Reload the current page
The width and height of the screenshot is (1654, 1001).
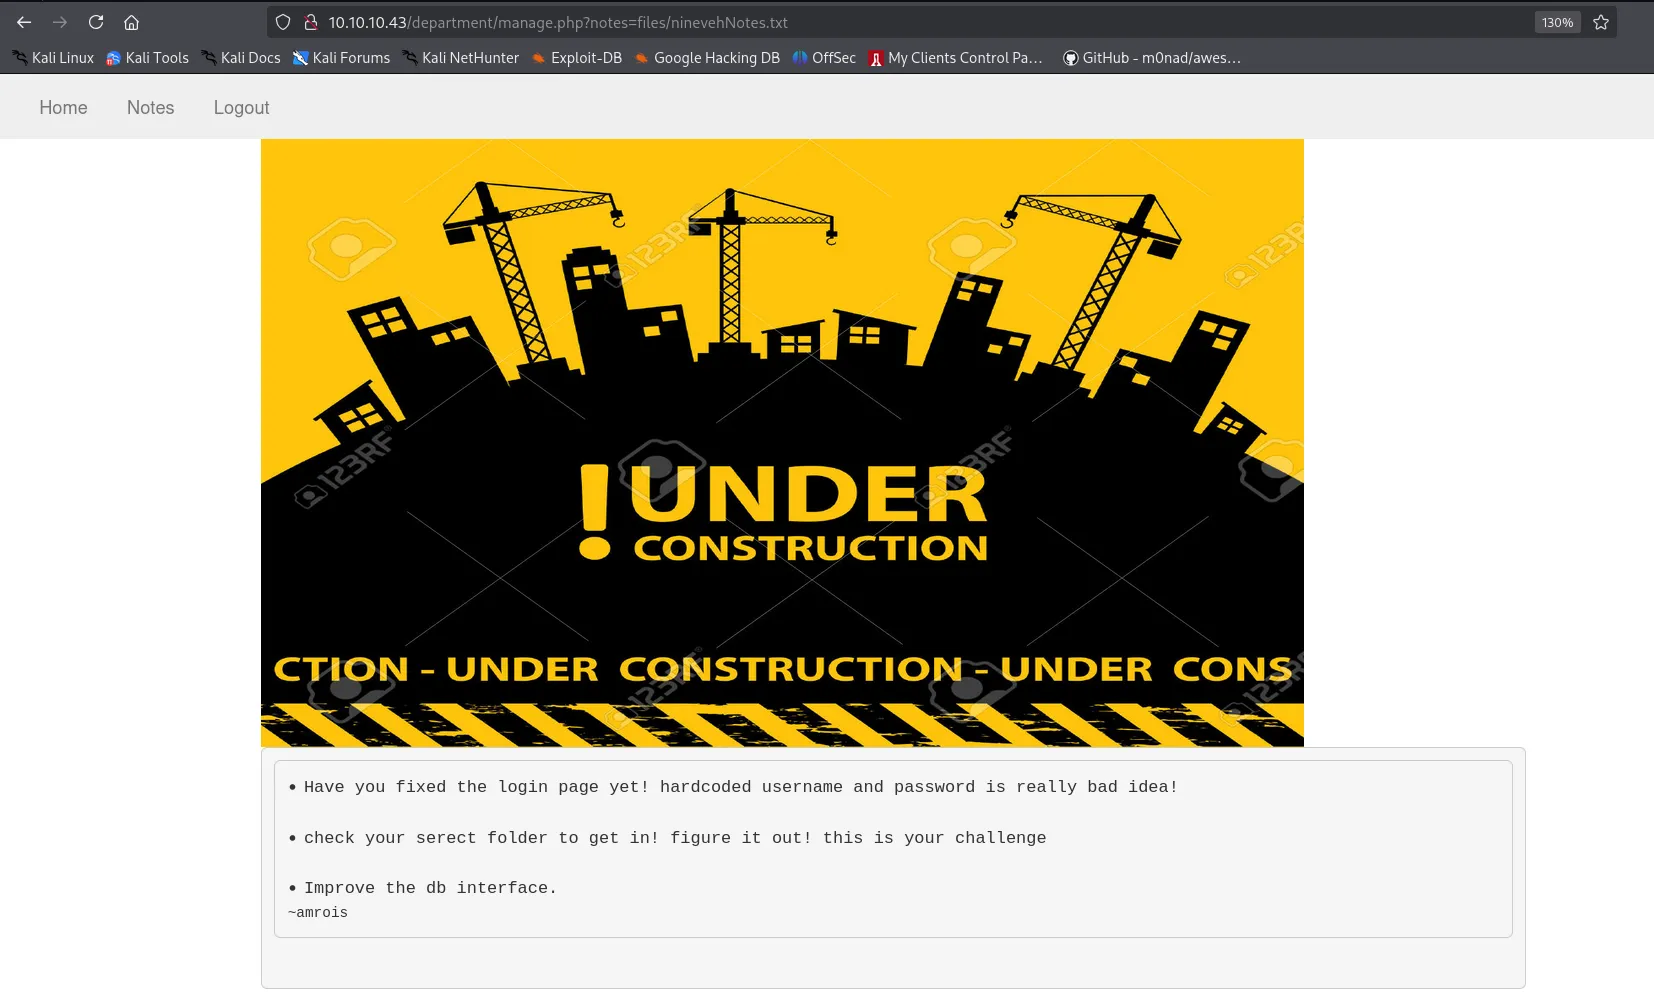point(96,22)
